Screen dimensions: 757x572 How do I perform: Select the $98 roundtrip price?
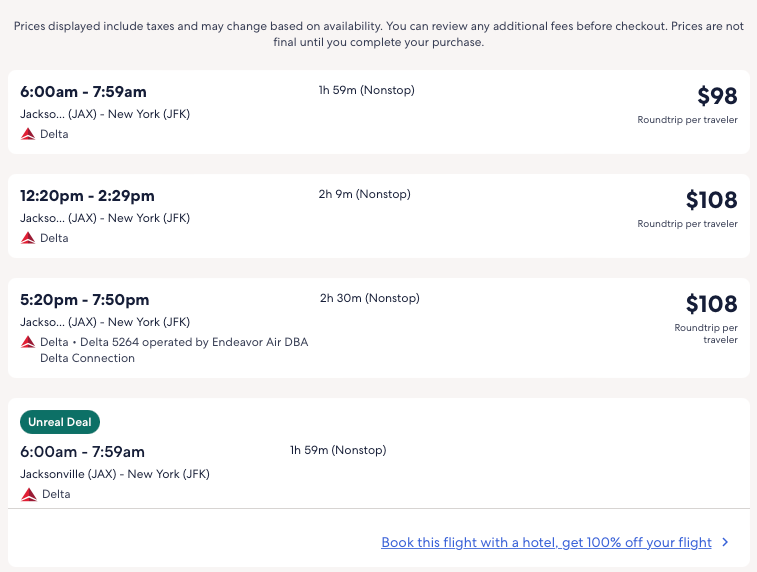[x=717, y=96]
